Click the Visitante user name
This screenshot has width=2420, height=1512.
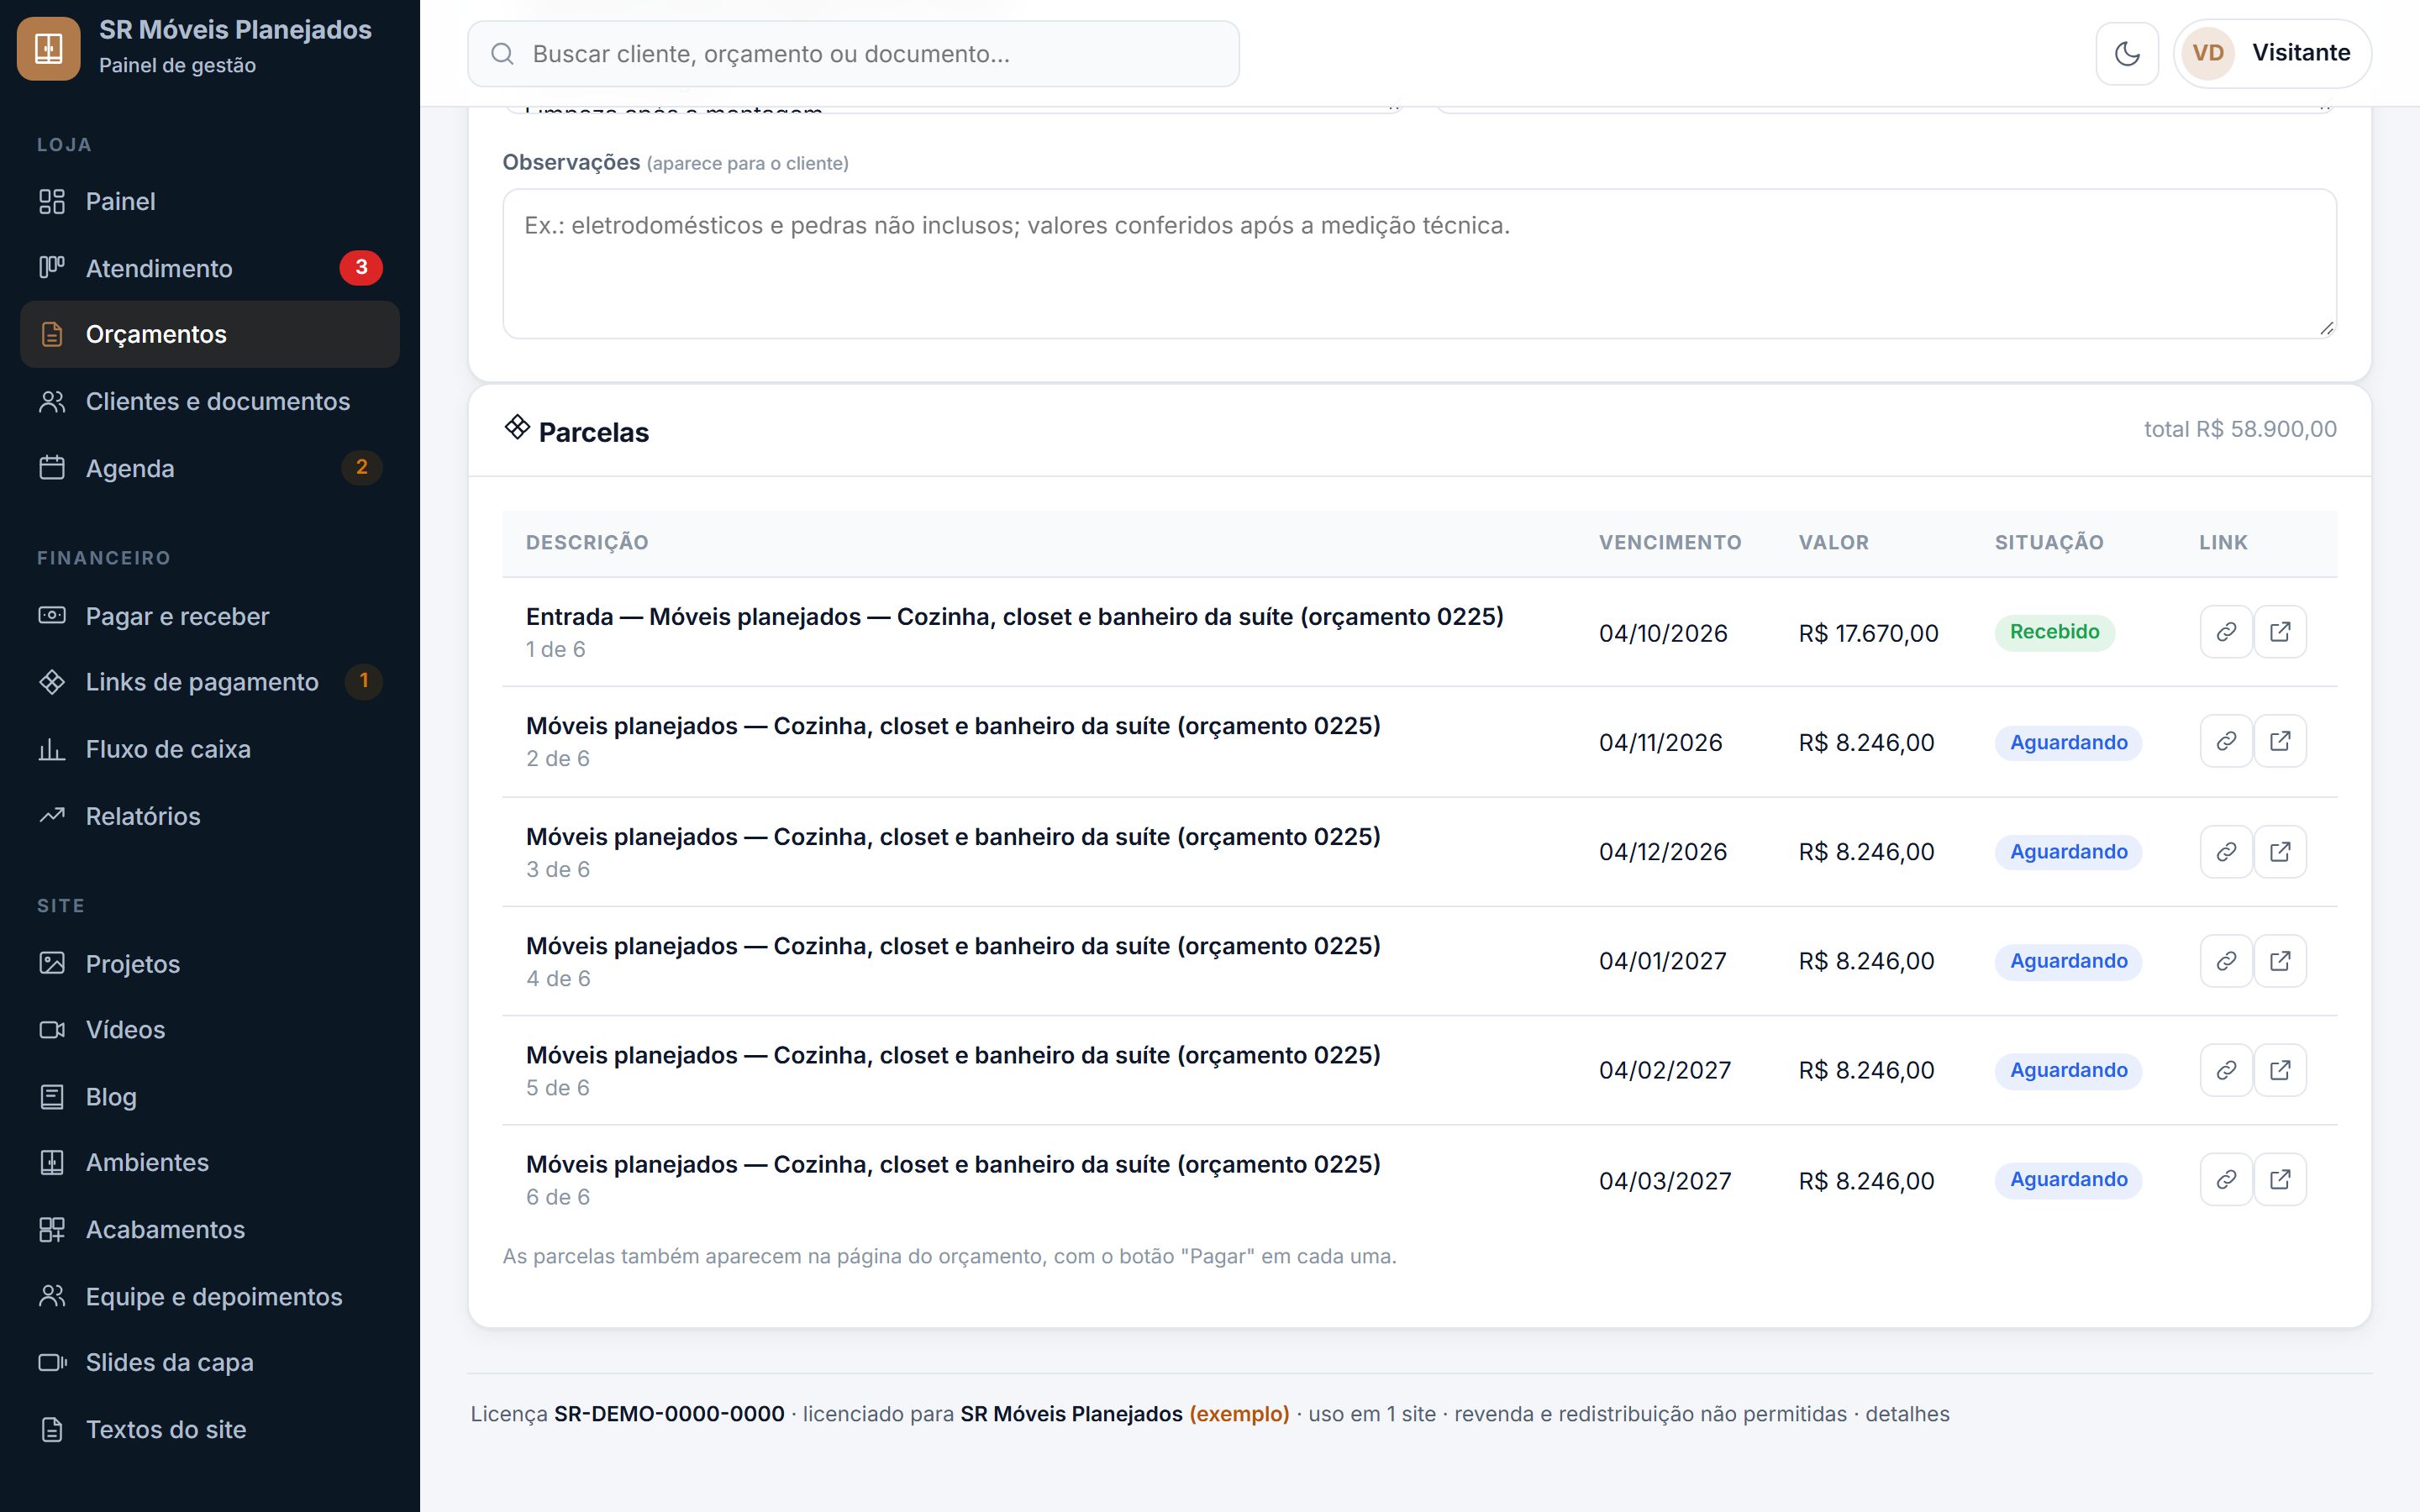(x=2301, y=53)
